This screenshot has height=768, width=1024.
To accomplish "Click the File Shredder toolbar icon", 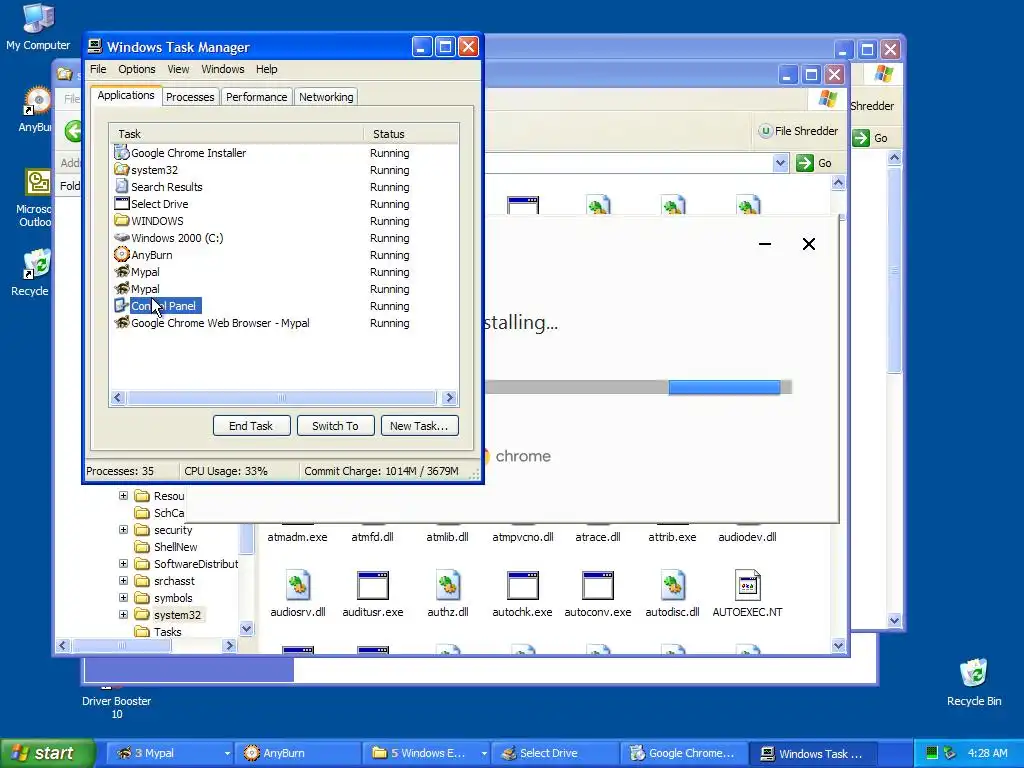I will tap(798, 131).
